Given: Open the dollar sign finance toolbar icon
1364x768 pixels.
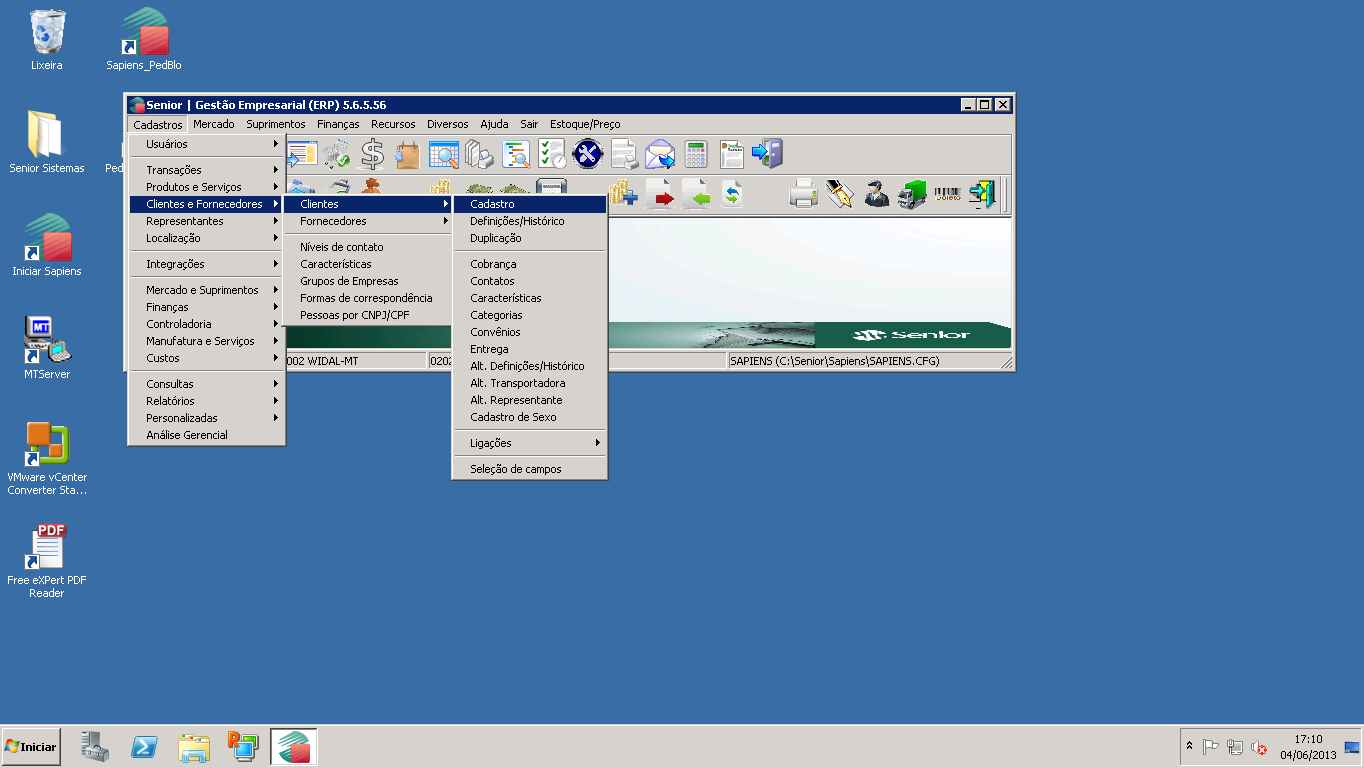Looking at the screenshot, I should point(372,154).
